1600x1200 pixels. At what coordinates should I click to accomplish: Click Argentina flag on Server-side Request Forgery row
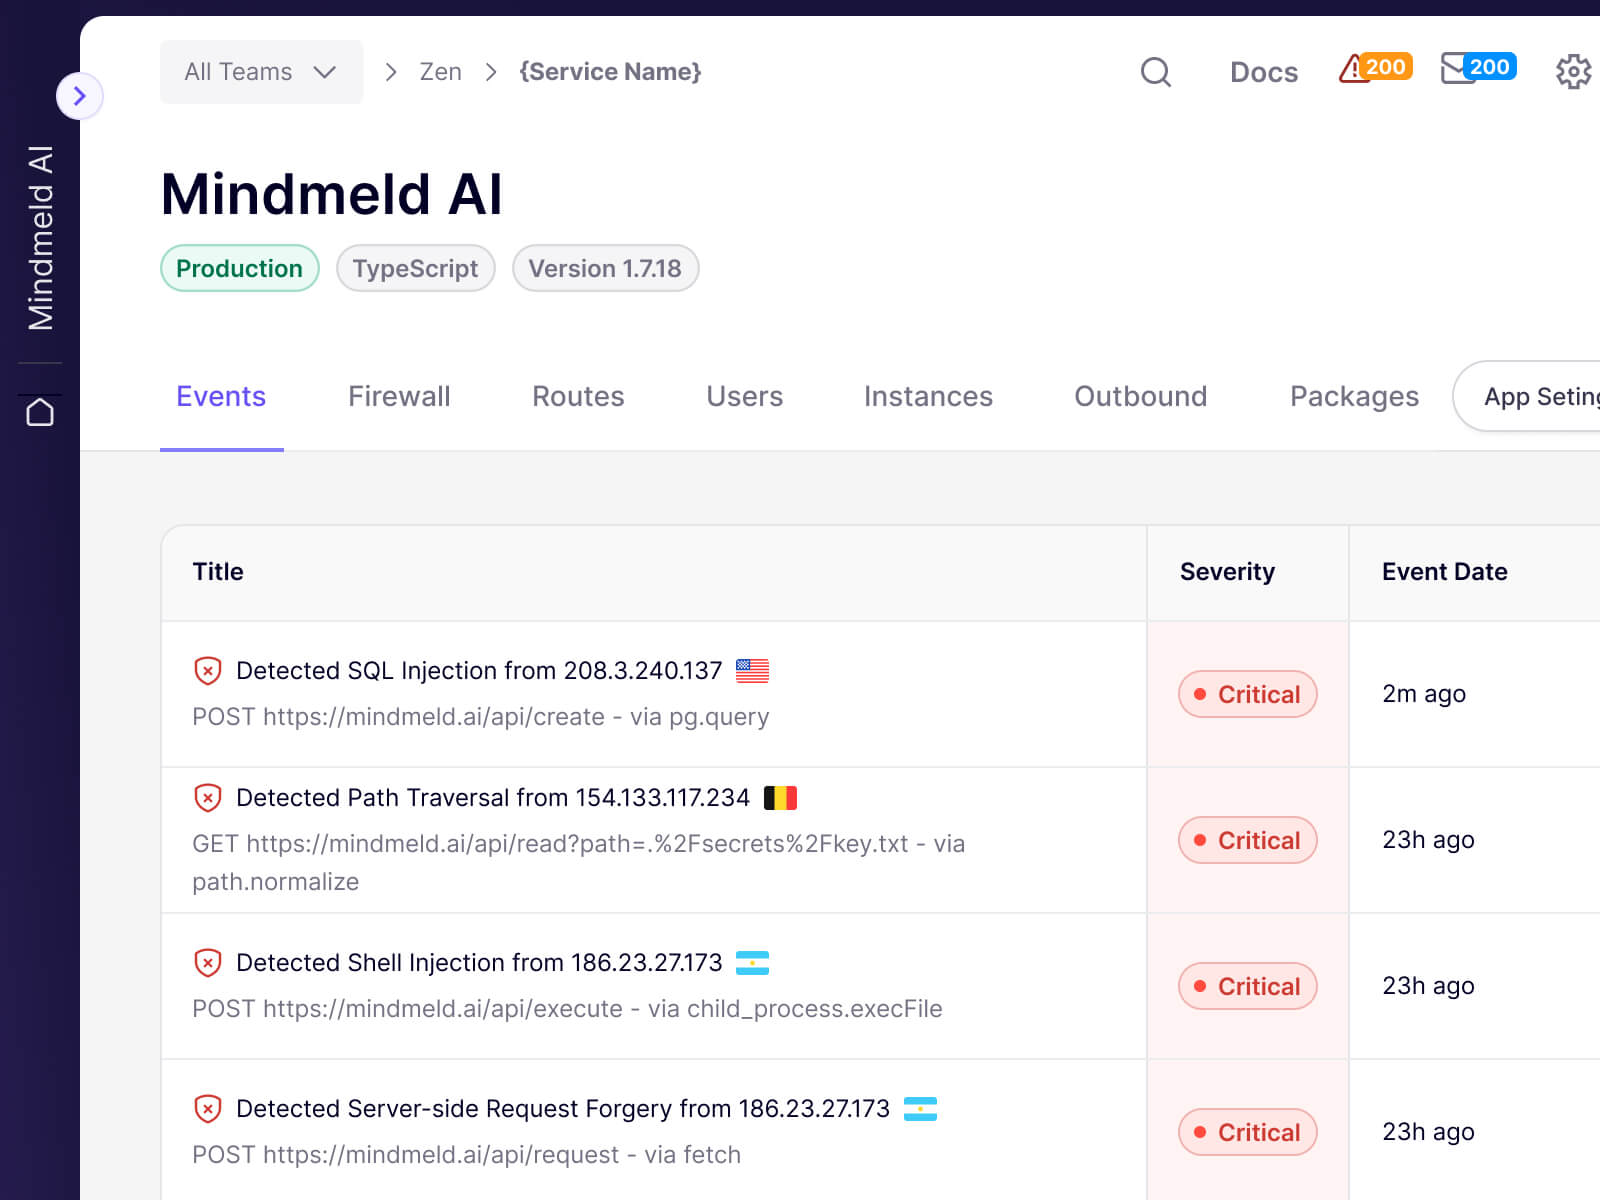tap(920, 1109)
